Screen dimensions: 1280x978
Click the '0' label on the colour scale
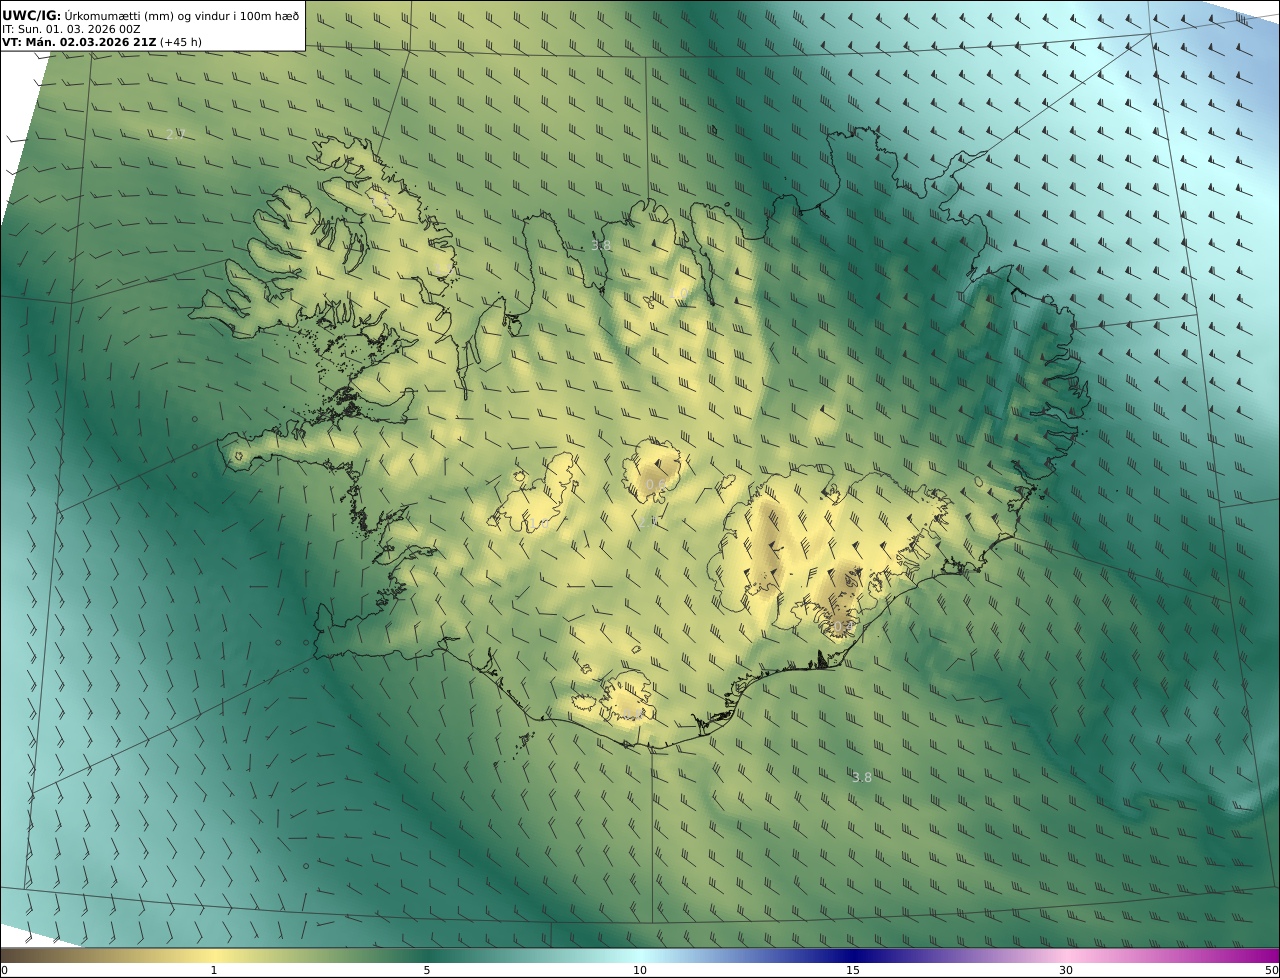pos(4,970)
